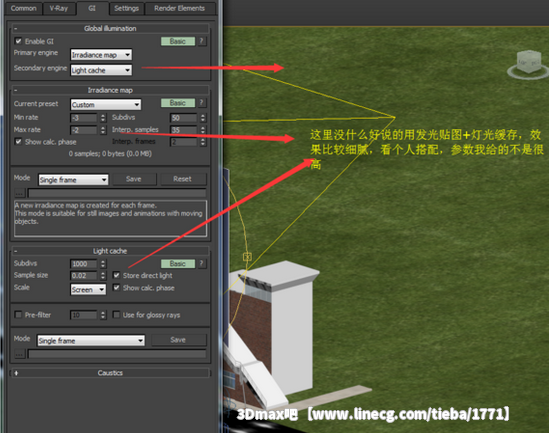The image size is (549, 433).
Task: Click the Sample size field
Action: pos(84,275)
